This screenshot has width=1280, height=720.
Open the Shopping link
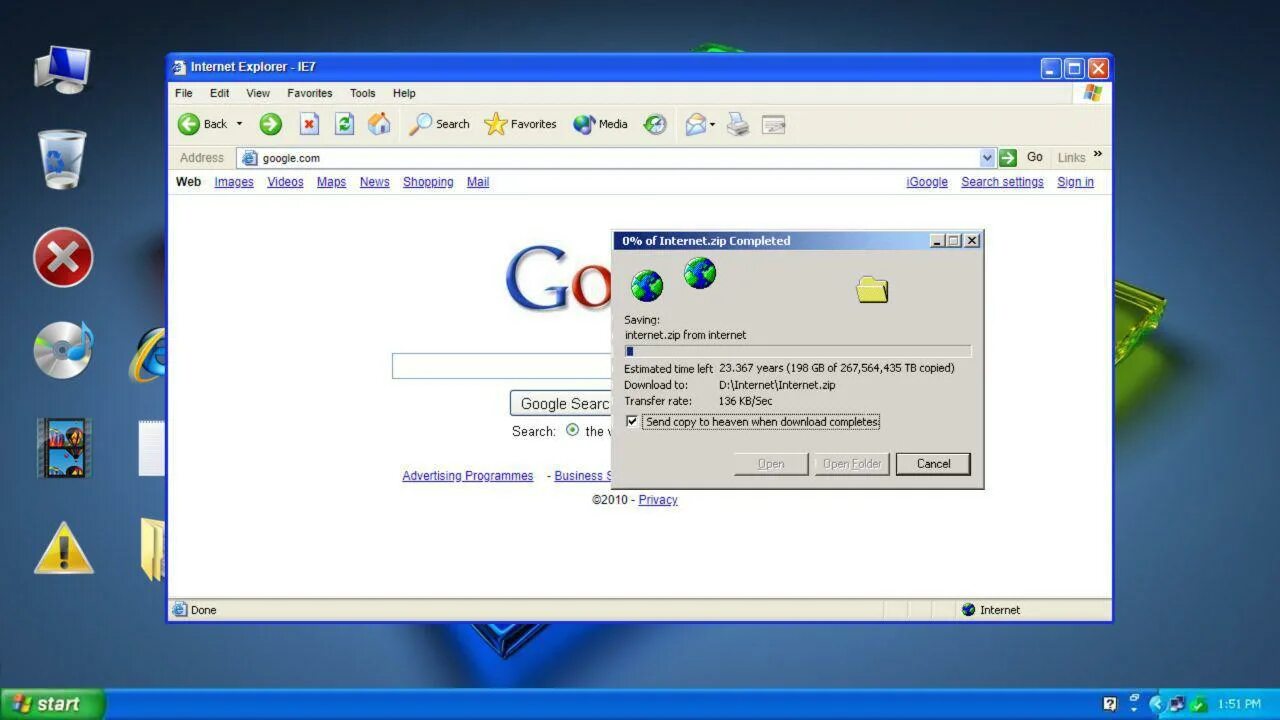click(428, 182)
